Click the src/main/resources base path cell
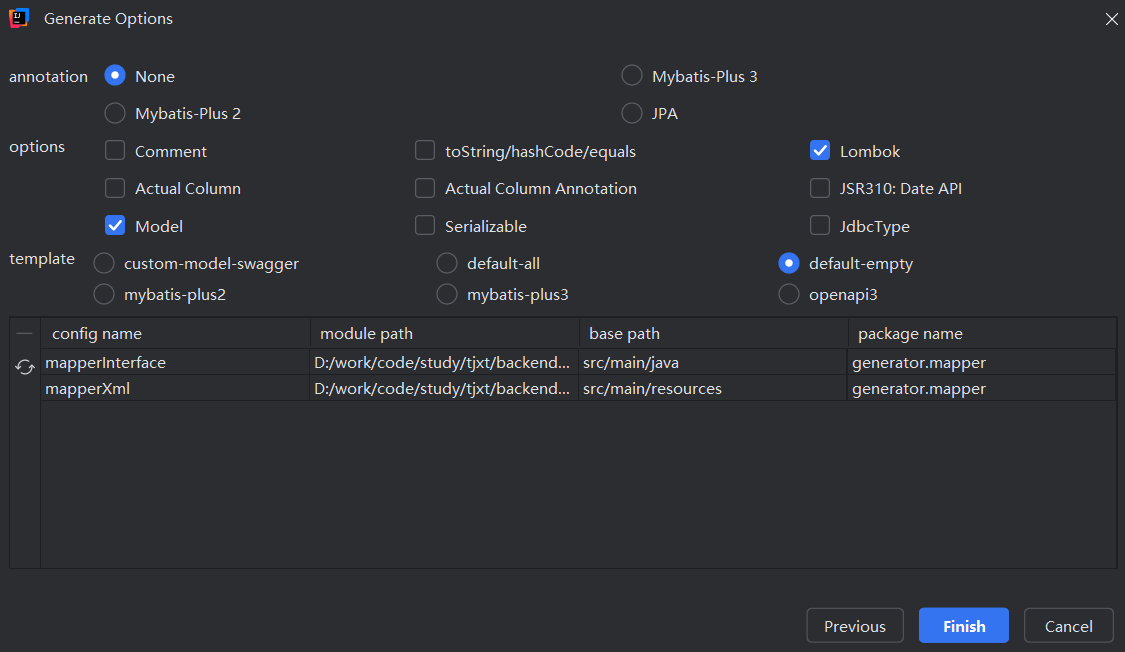This screenshot has height=652, width=1125. 713,388
